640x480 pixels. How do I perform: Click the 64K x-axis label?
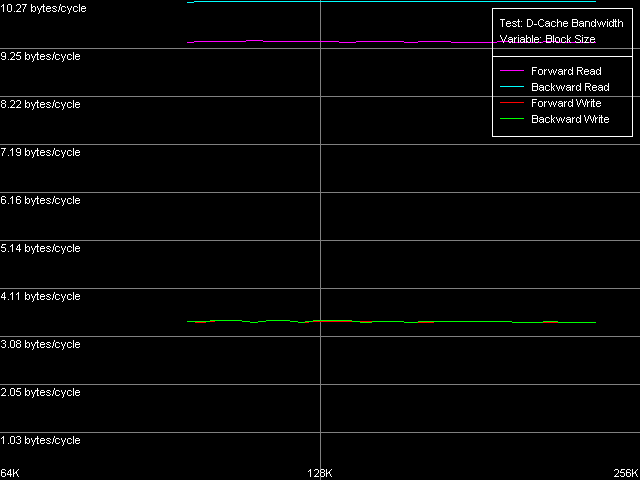click(x=10, y=473)
